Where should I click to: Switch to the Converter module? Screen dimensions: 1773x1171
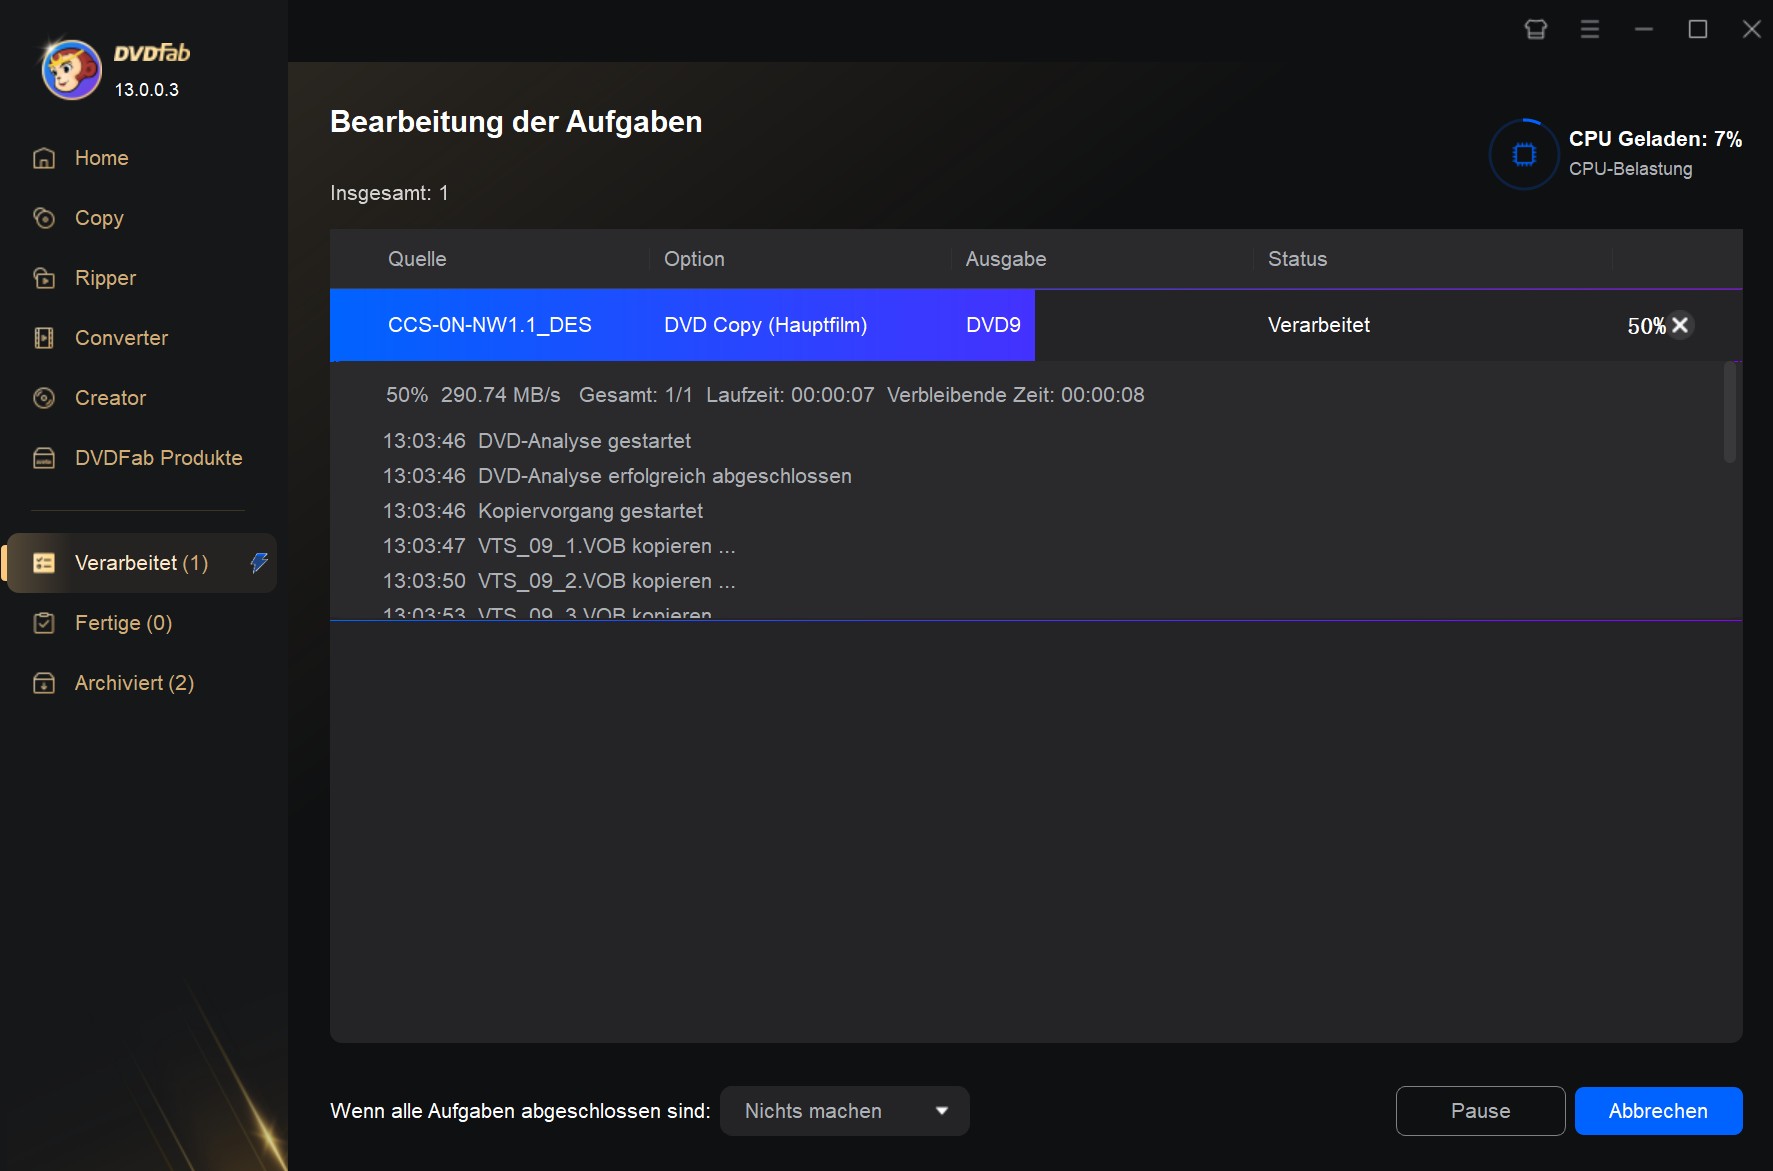point(121,338)
